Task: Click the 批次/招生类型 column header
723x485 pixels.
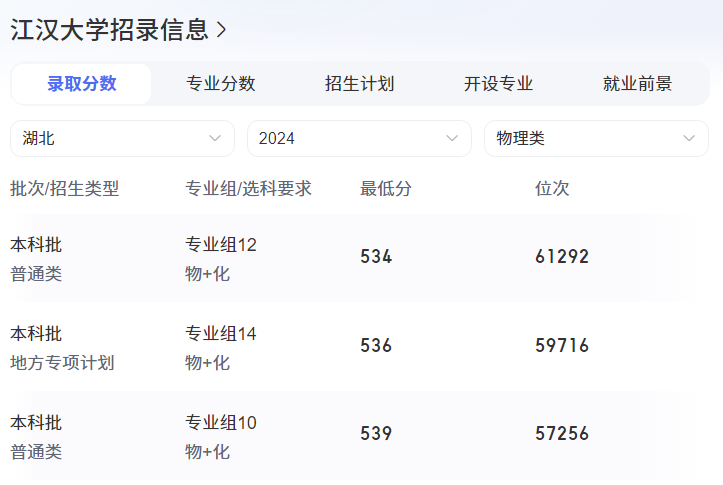Action: click(65, 189)
